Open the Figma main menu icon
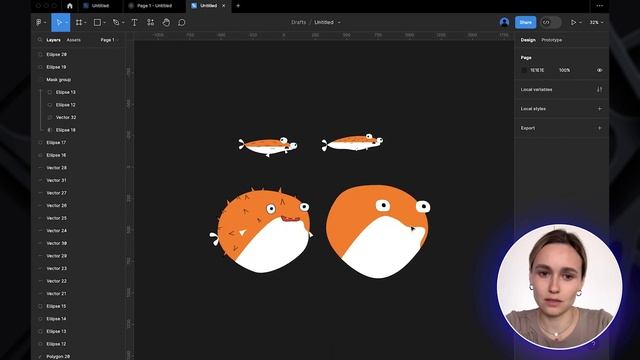 point(39,22)
